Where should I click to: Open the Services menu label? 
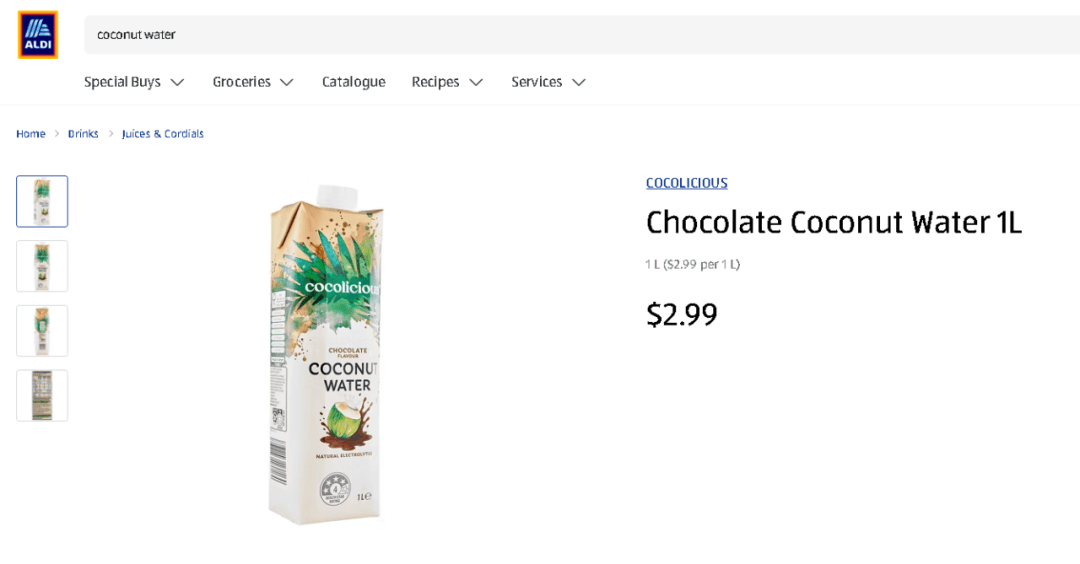click(x=536, y=82)
